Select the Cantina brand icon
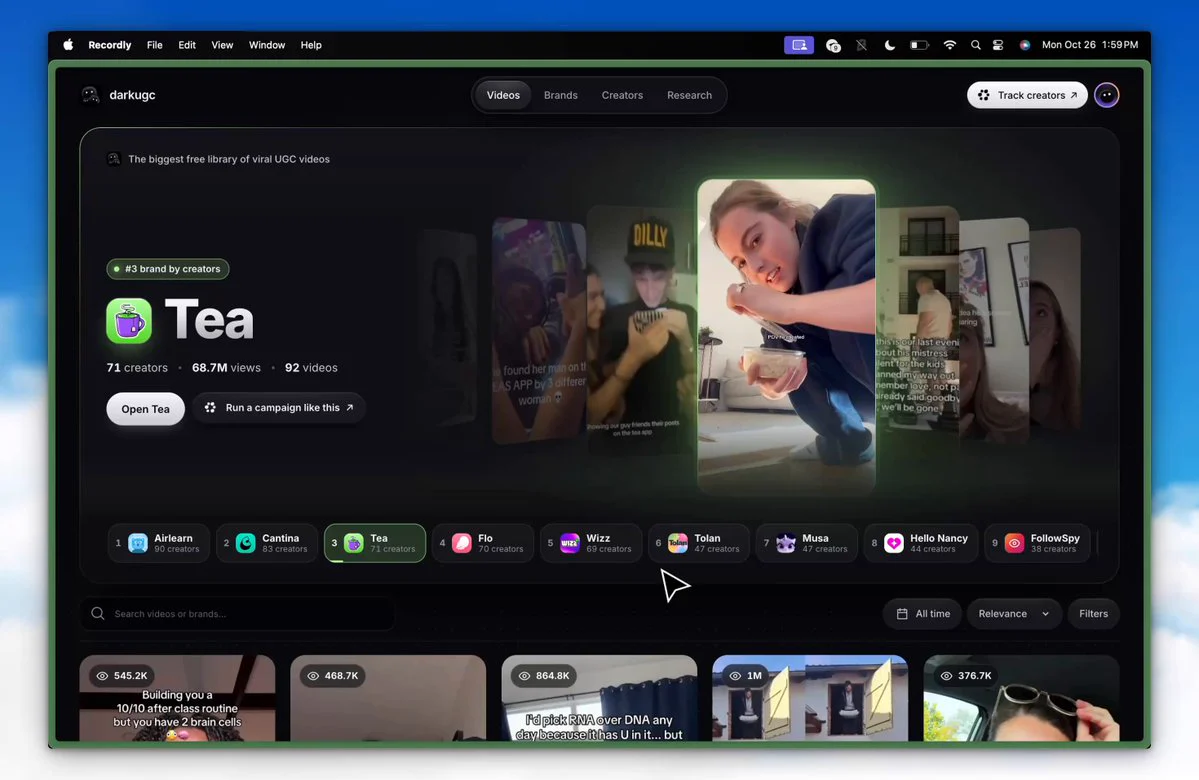The height and width of the screenshot is (780, 1199). tap(245, 543)
